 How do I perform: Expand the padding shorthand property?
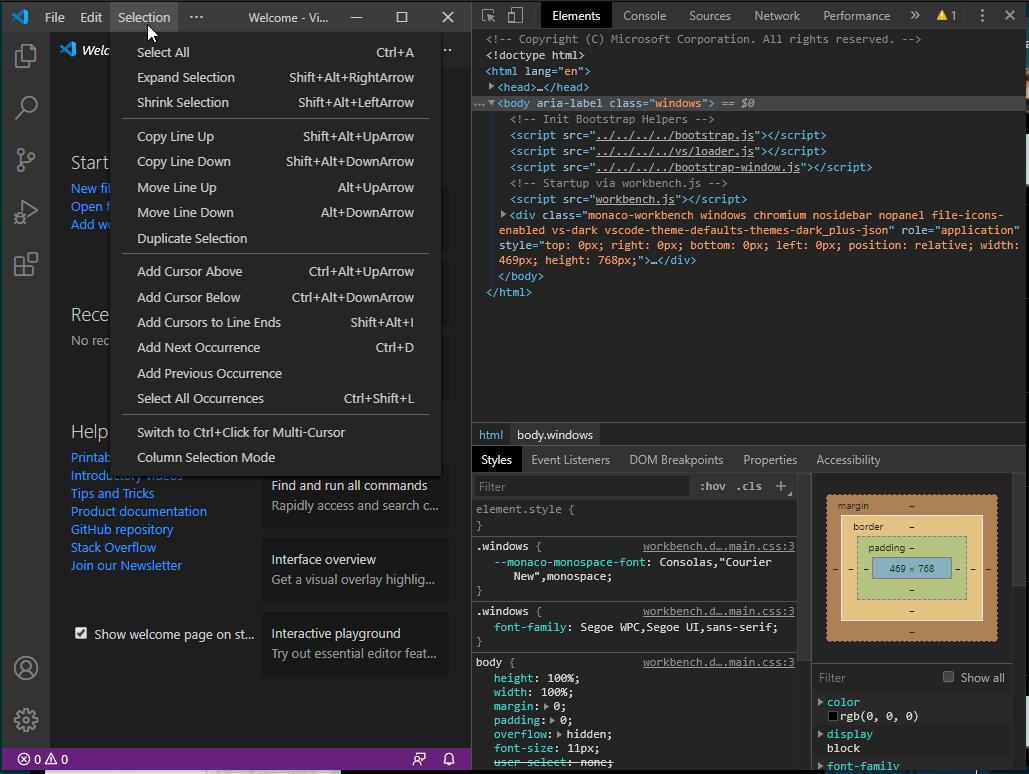tap(552, 720)
